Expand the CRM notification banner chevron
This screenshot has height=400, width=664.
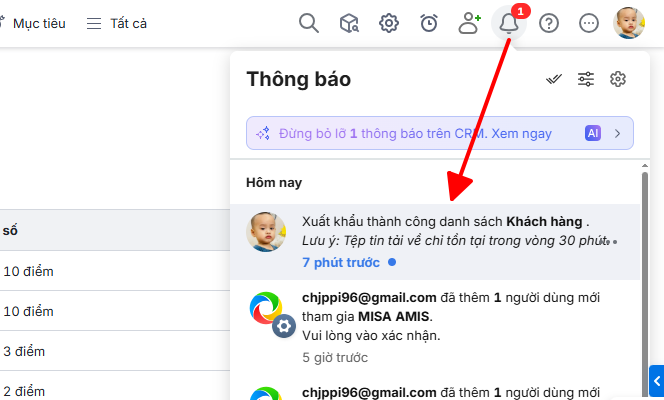point(617,134)
